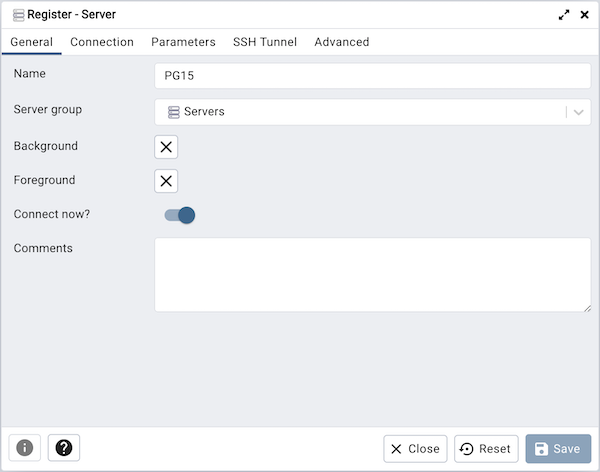Viewport: 600px width, 472px height.
Task: Click the Servers group icon in dropdown
Action: (174, 112)
